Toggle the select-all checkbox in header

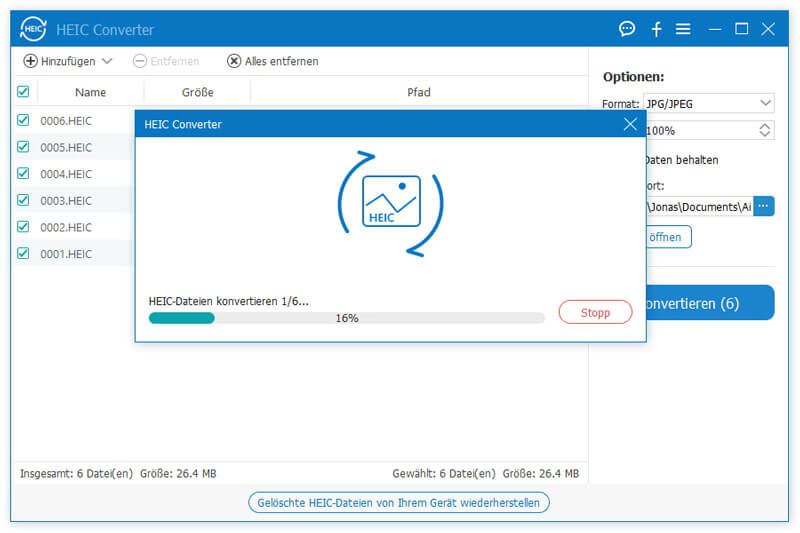point(23,92)
